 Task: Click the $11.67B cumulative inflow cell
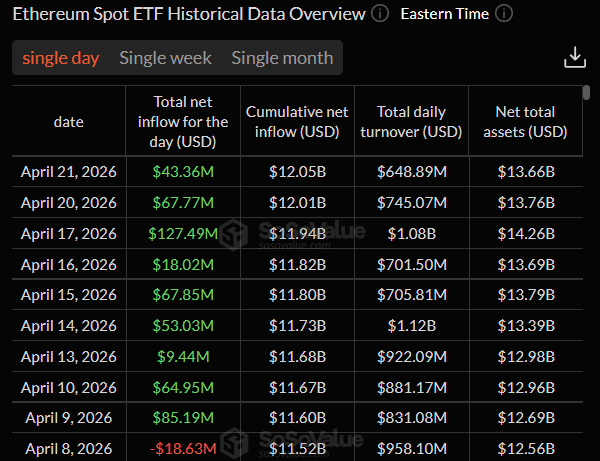[x=297, y=388]
